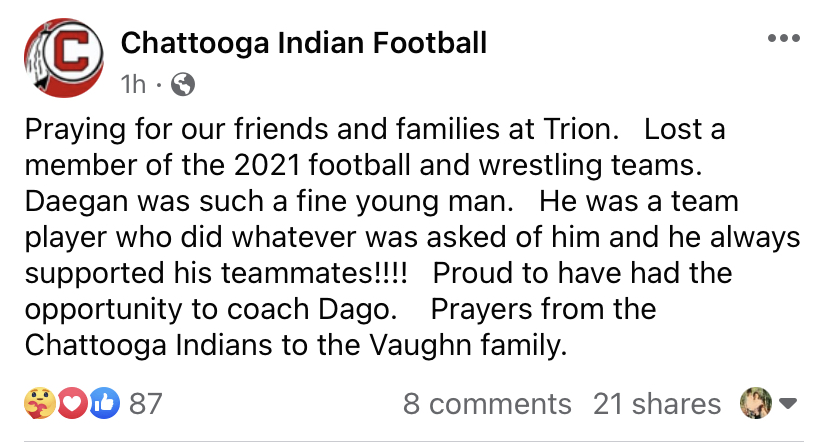Click the 1h post timestamp
Viewport: 828px width, 444px height.
(x=133, y=84)
